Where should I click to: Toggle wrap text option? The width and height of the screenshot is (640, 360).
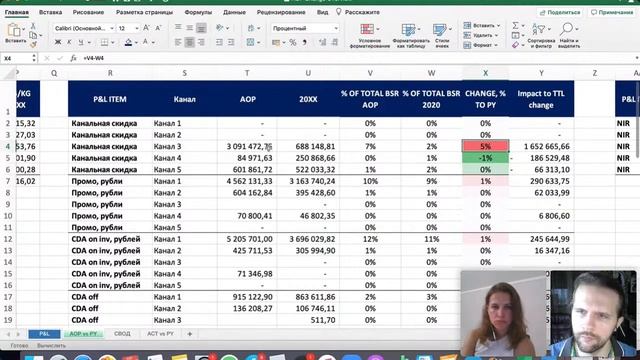point(251,28)
